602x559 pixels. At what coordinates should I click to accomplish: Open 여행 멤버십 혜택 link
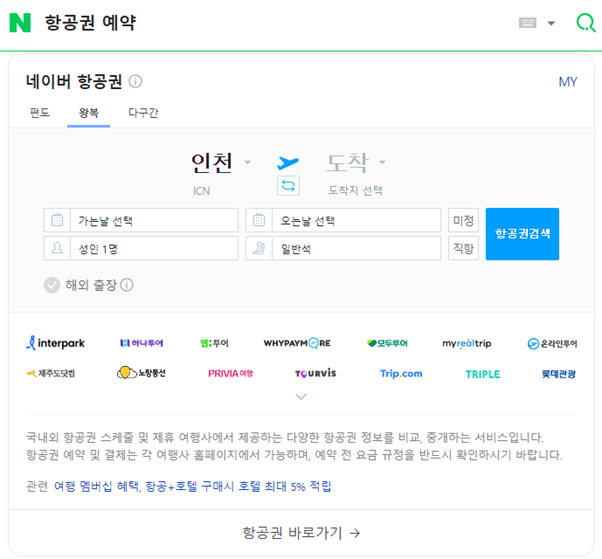coord(96,486)
